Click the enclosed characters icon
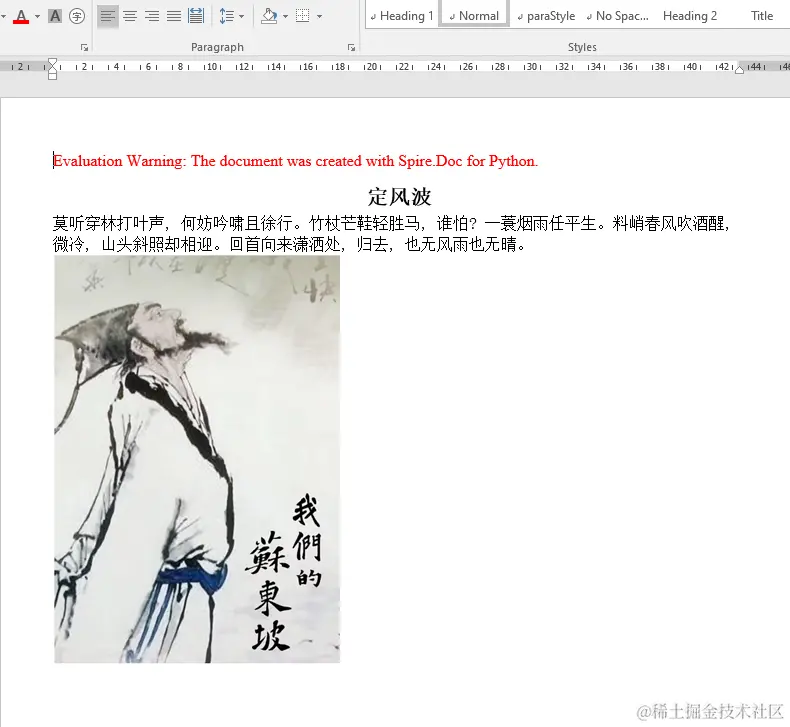This screenshot has width=790, height=727. tap(77, 16)
